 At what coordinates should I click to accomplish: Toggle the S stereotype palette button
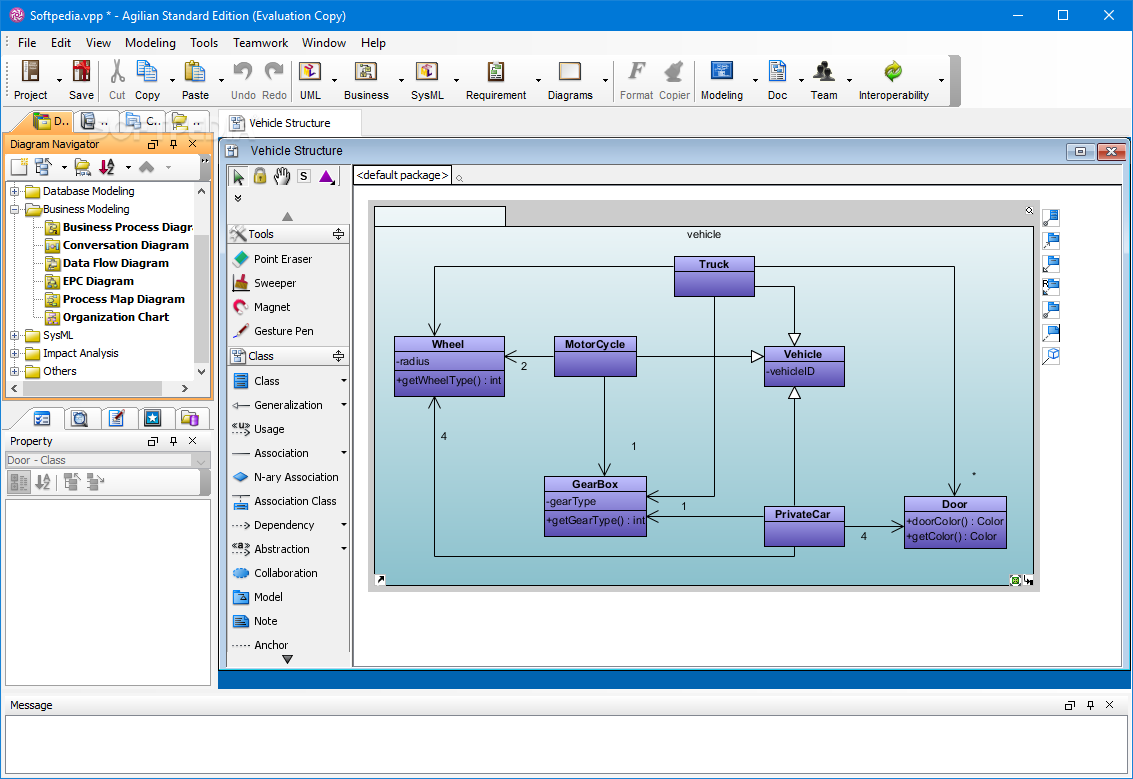pos(303,176)
